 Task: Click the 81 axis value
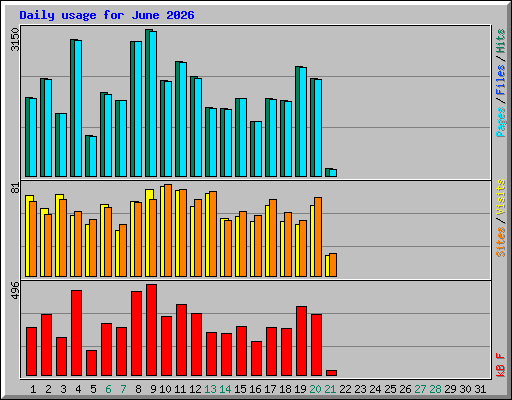(x=15, y=188)
